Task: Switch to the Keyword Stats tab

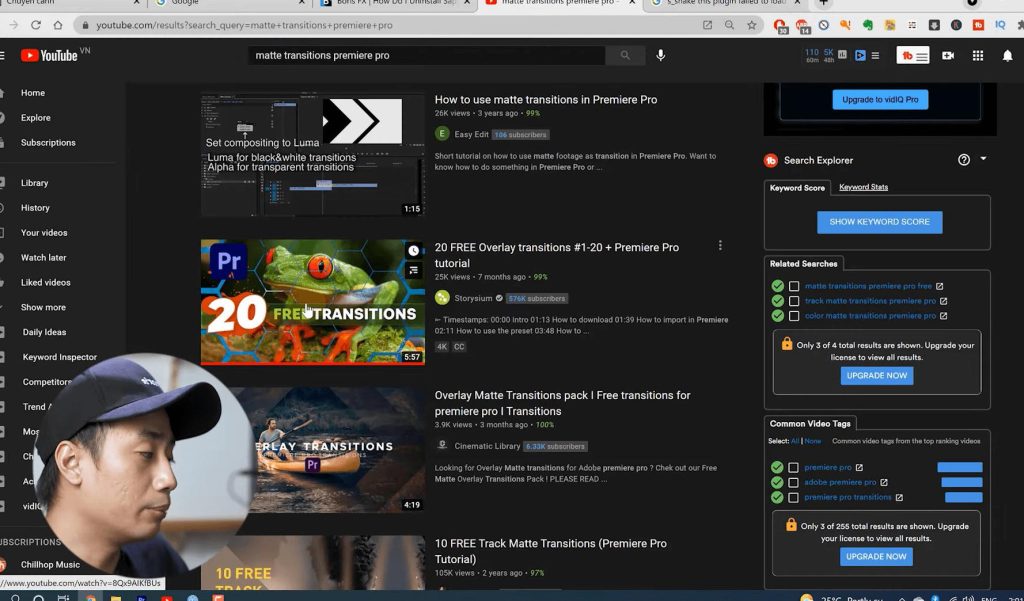Action: click(x=863, y=187)
